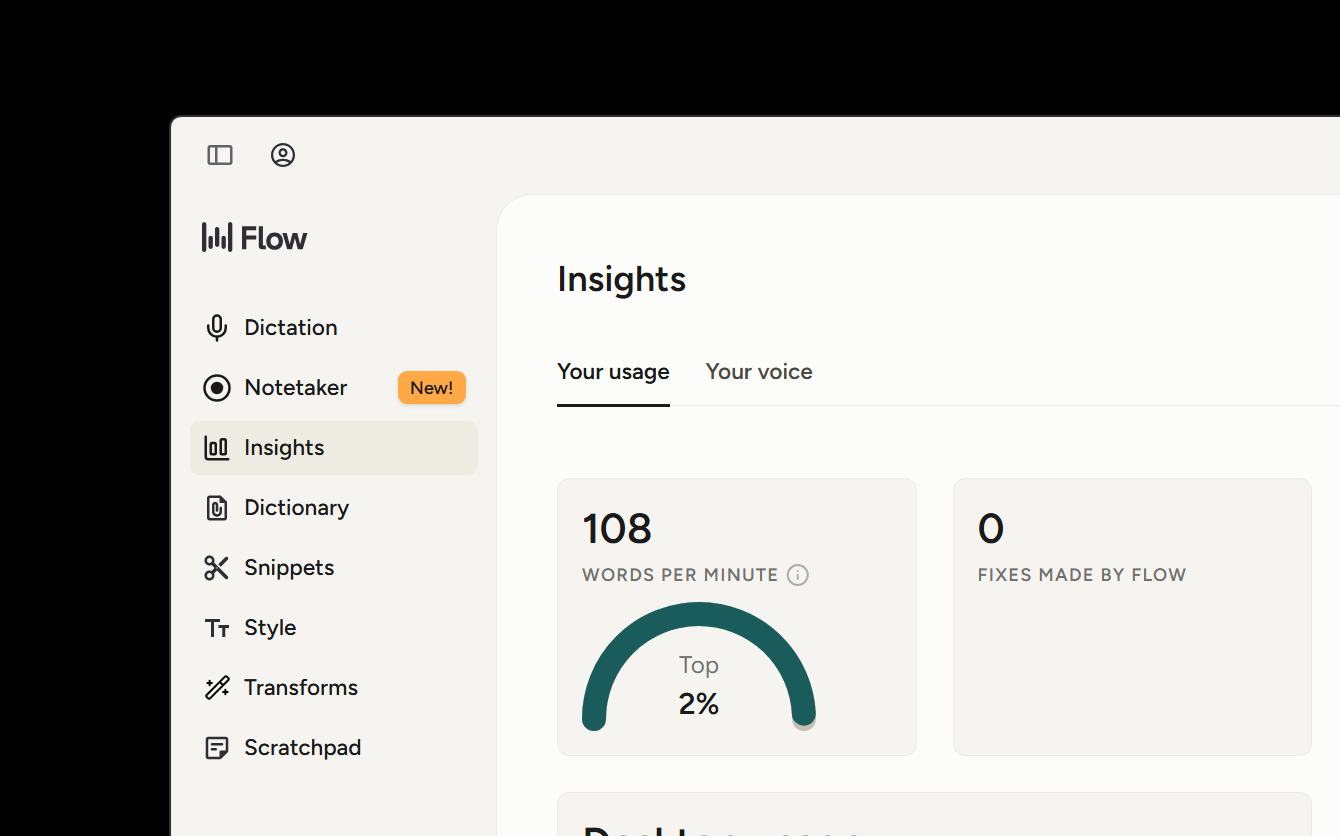Click the Dictation microphone icon

coord(217,328)
